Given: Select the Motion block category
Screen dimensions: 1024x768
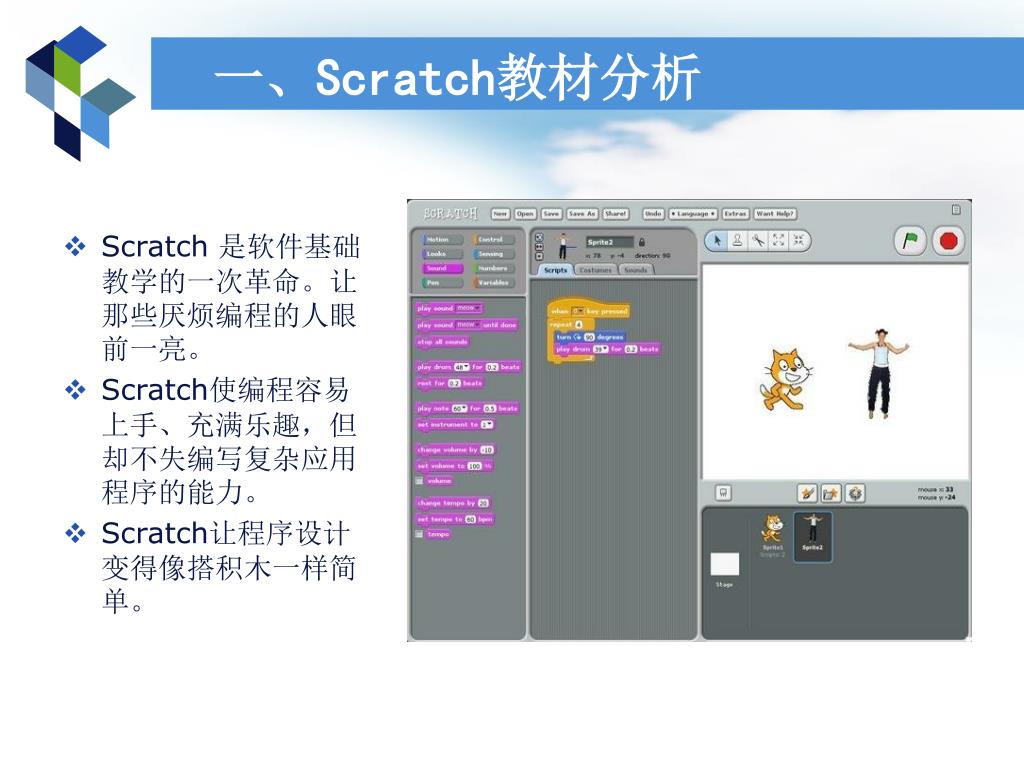Looking at the screenshot, I should (x=441, y=240).
